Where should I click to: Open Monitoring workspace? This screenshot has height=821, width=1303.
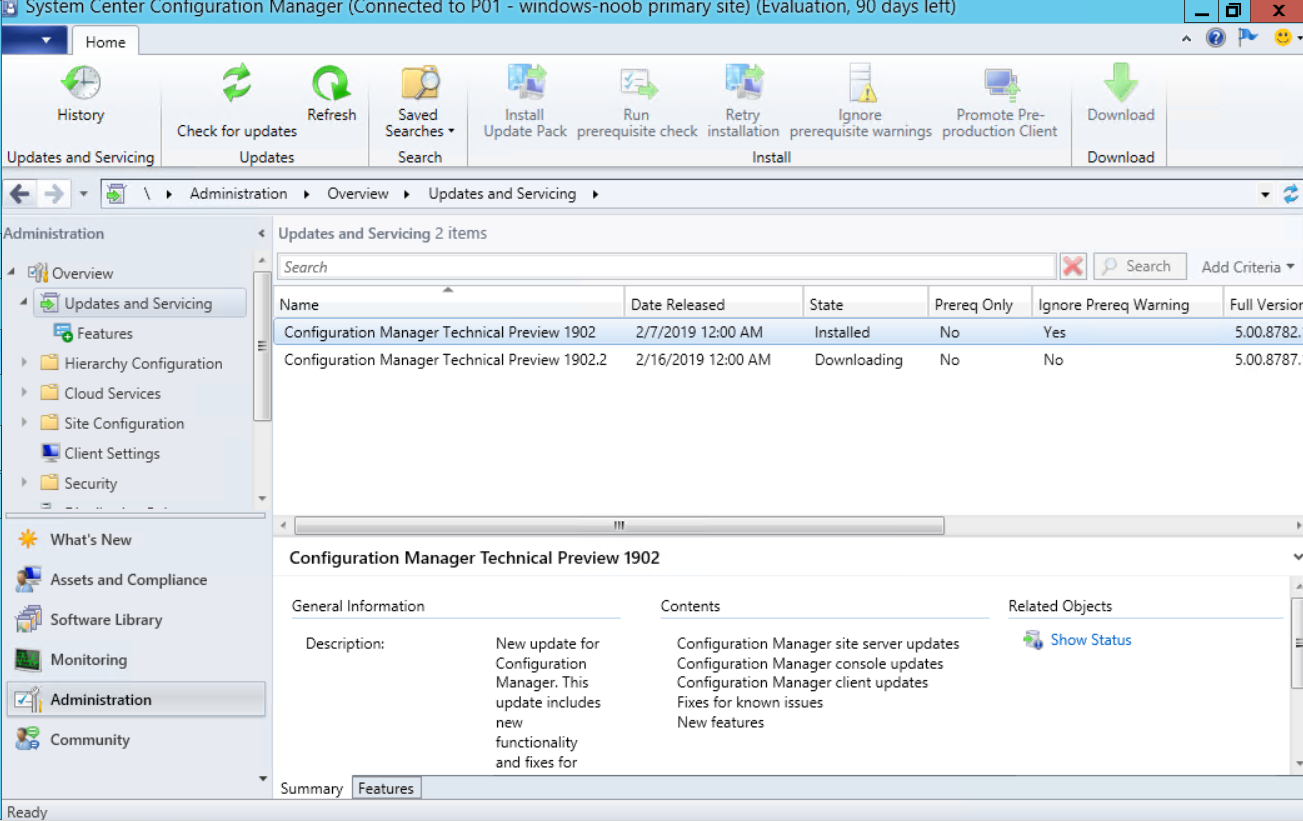136,660
